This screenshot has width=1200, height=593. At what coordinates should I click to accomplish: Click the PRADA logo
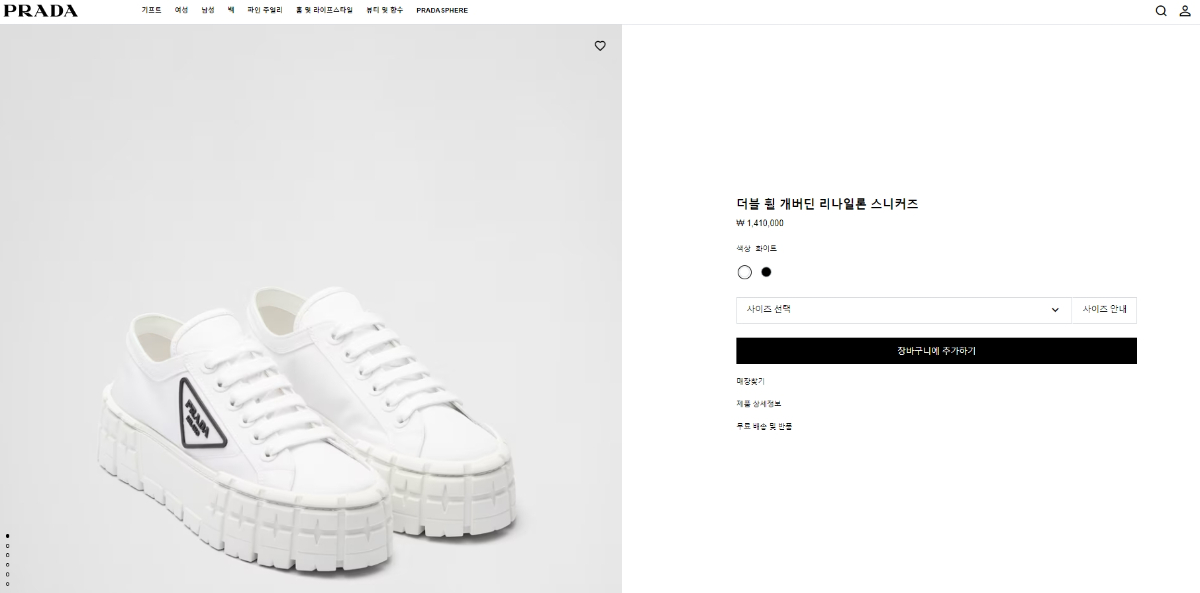point(41,11)
